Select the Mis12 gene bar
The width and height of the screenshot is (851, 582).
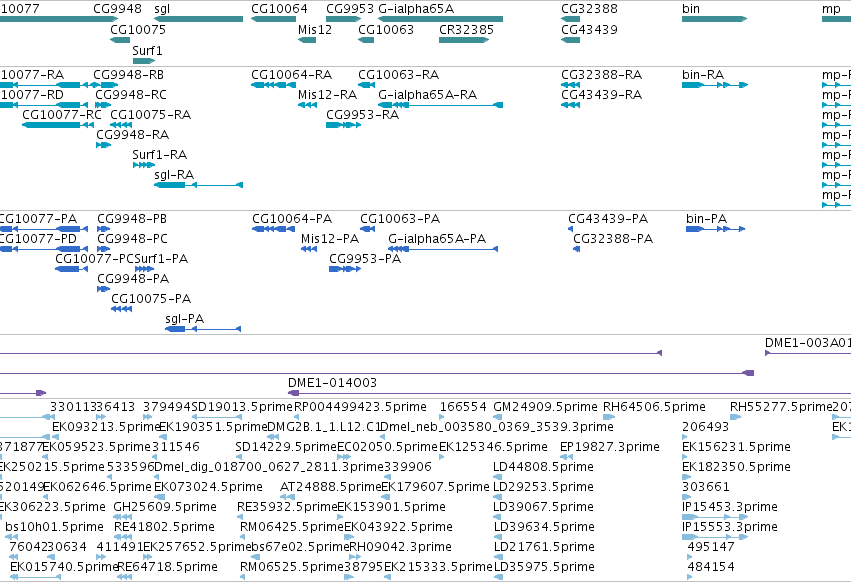307,40
